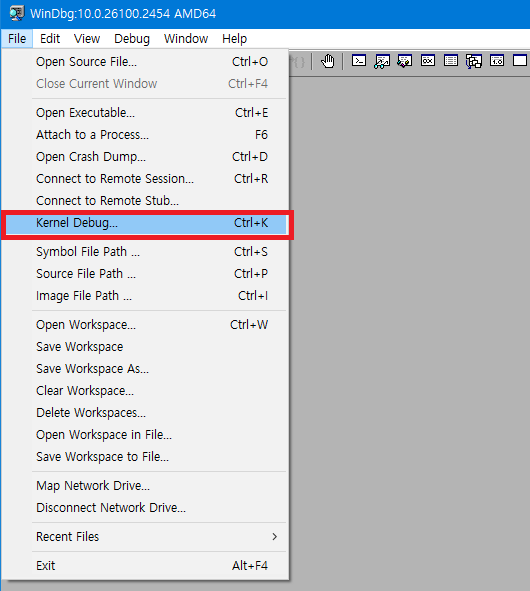Choose Save Workspace to File
This screenshot has height=591, width=530.
click(x=145, y=457)
